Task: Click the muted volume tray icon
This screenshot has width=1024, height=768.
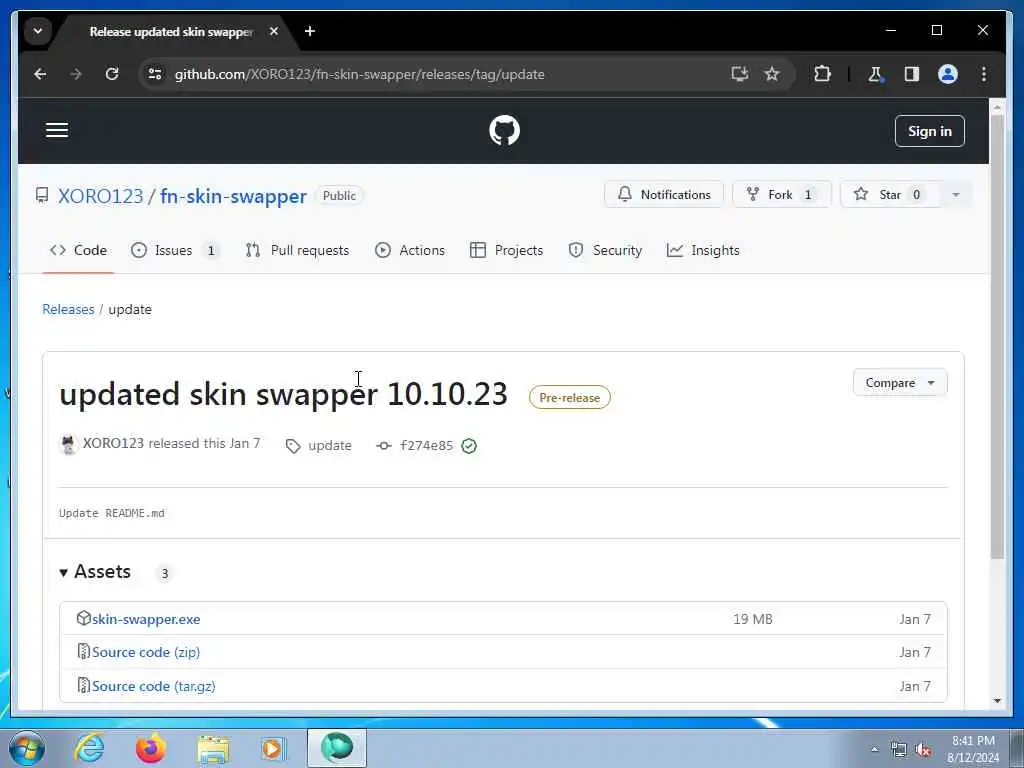Action: [x=923, y=750]
